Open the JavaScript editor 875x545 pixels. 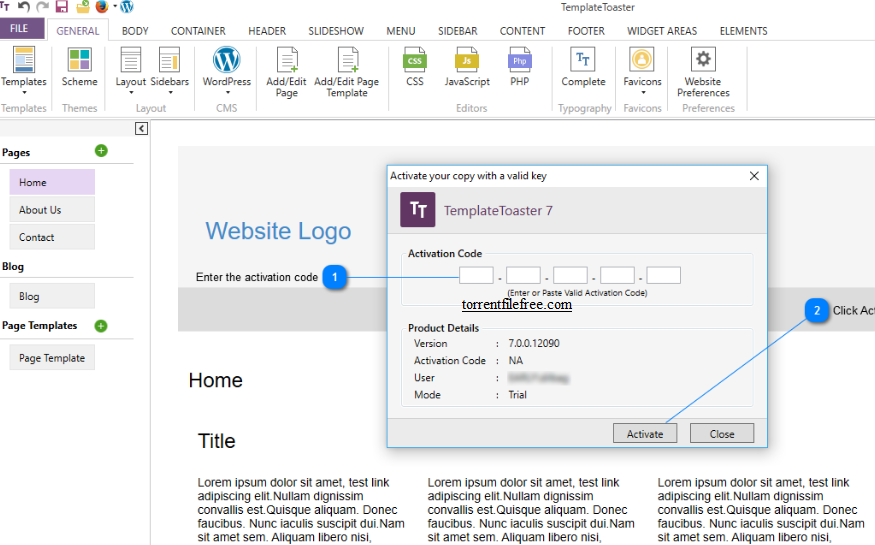click(467, 60)
